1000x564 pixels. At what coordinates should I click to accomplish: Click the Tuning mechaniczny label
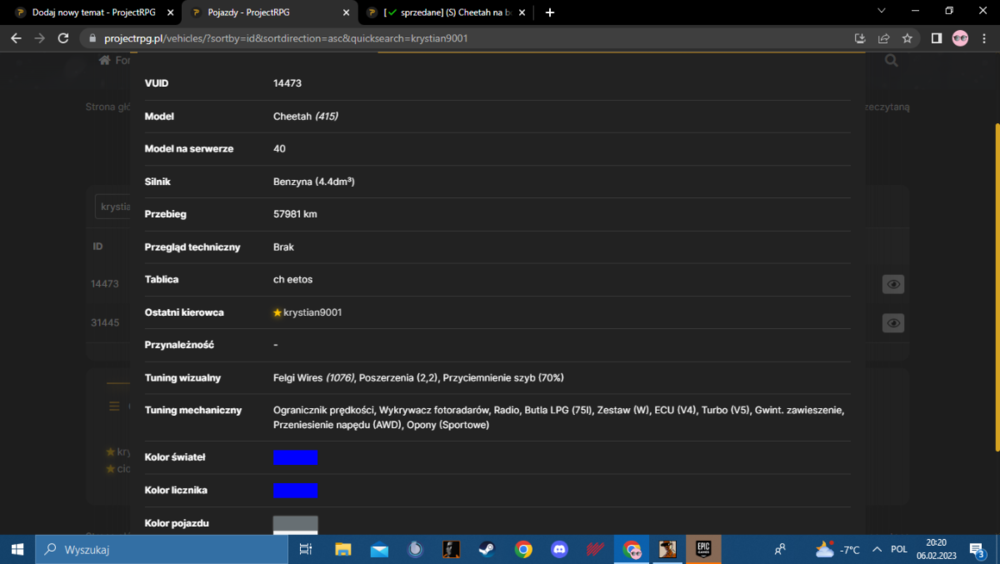click(193, 410)
